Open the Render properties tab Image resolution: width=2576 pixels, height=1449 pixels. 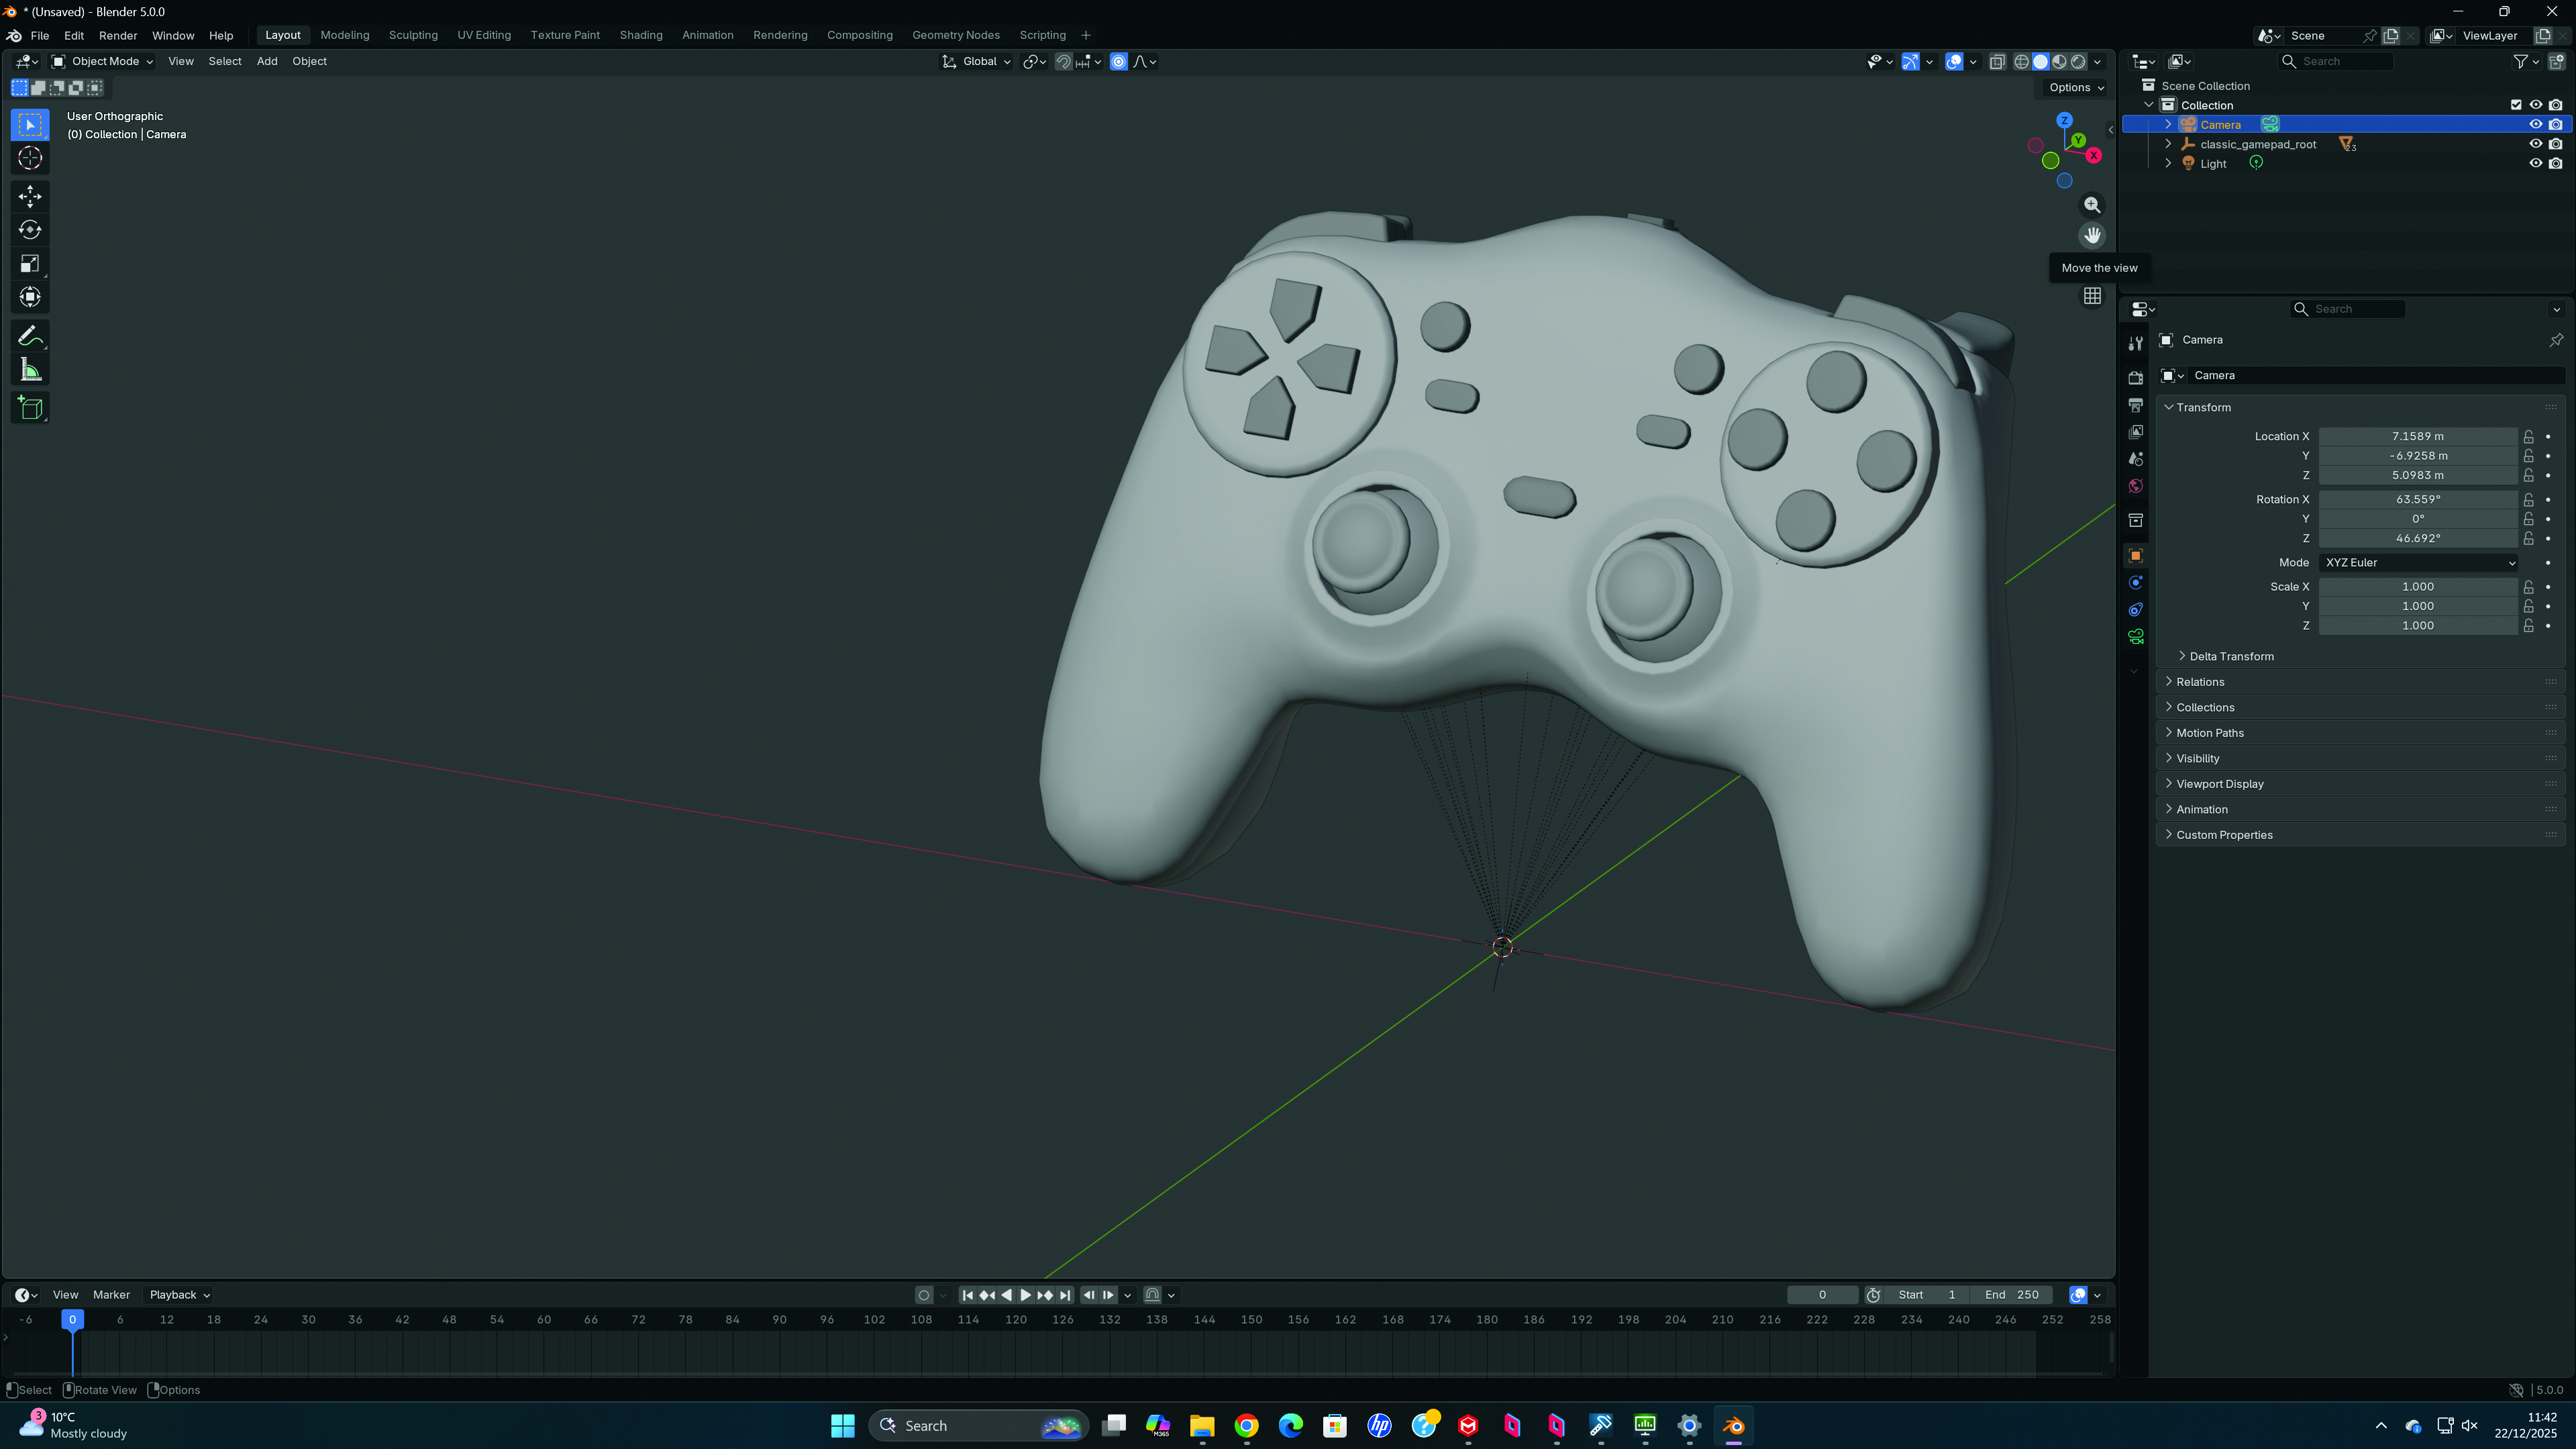[x=2136, y=377]
